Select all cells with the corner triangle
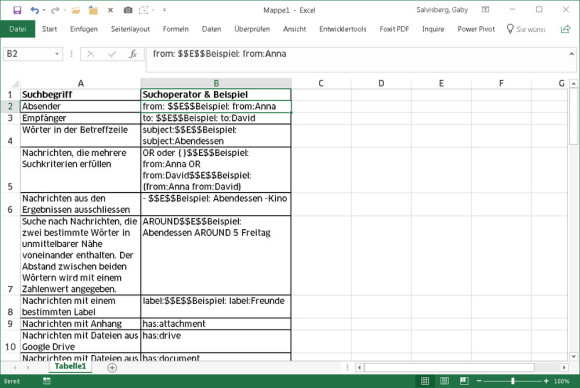This screenshot has width=580, height=388. (x=14, y=84)
